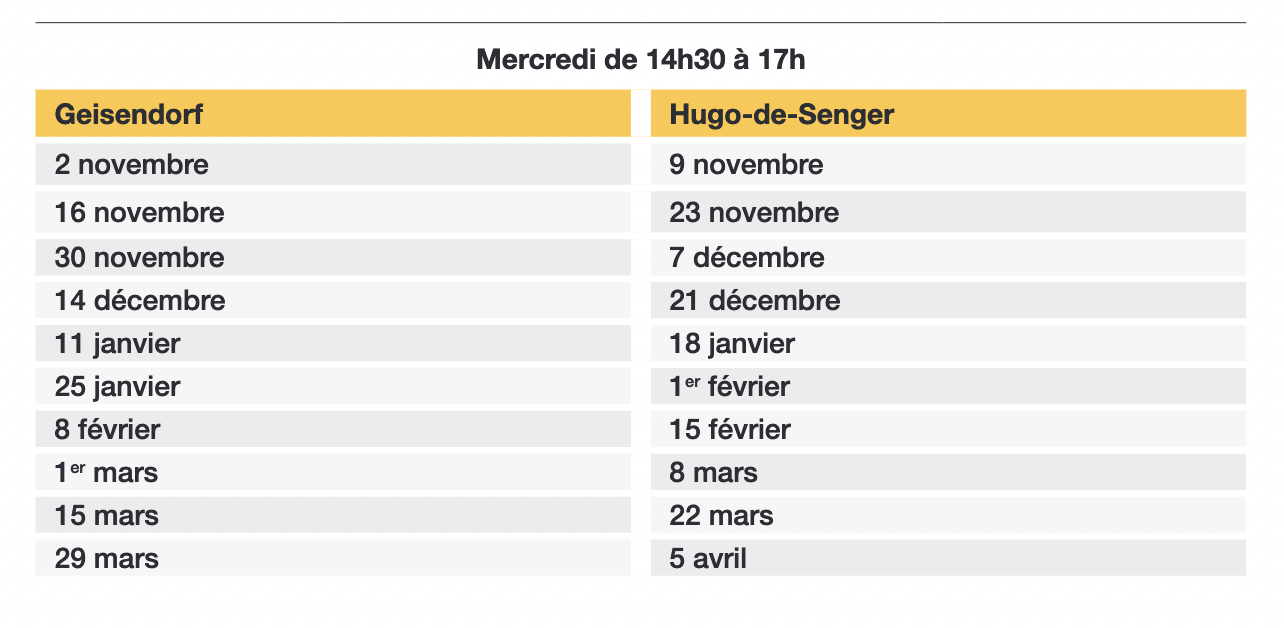Click the 23 novembre cell
The image size is (1284, 628).
[948, 212]
